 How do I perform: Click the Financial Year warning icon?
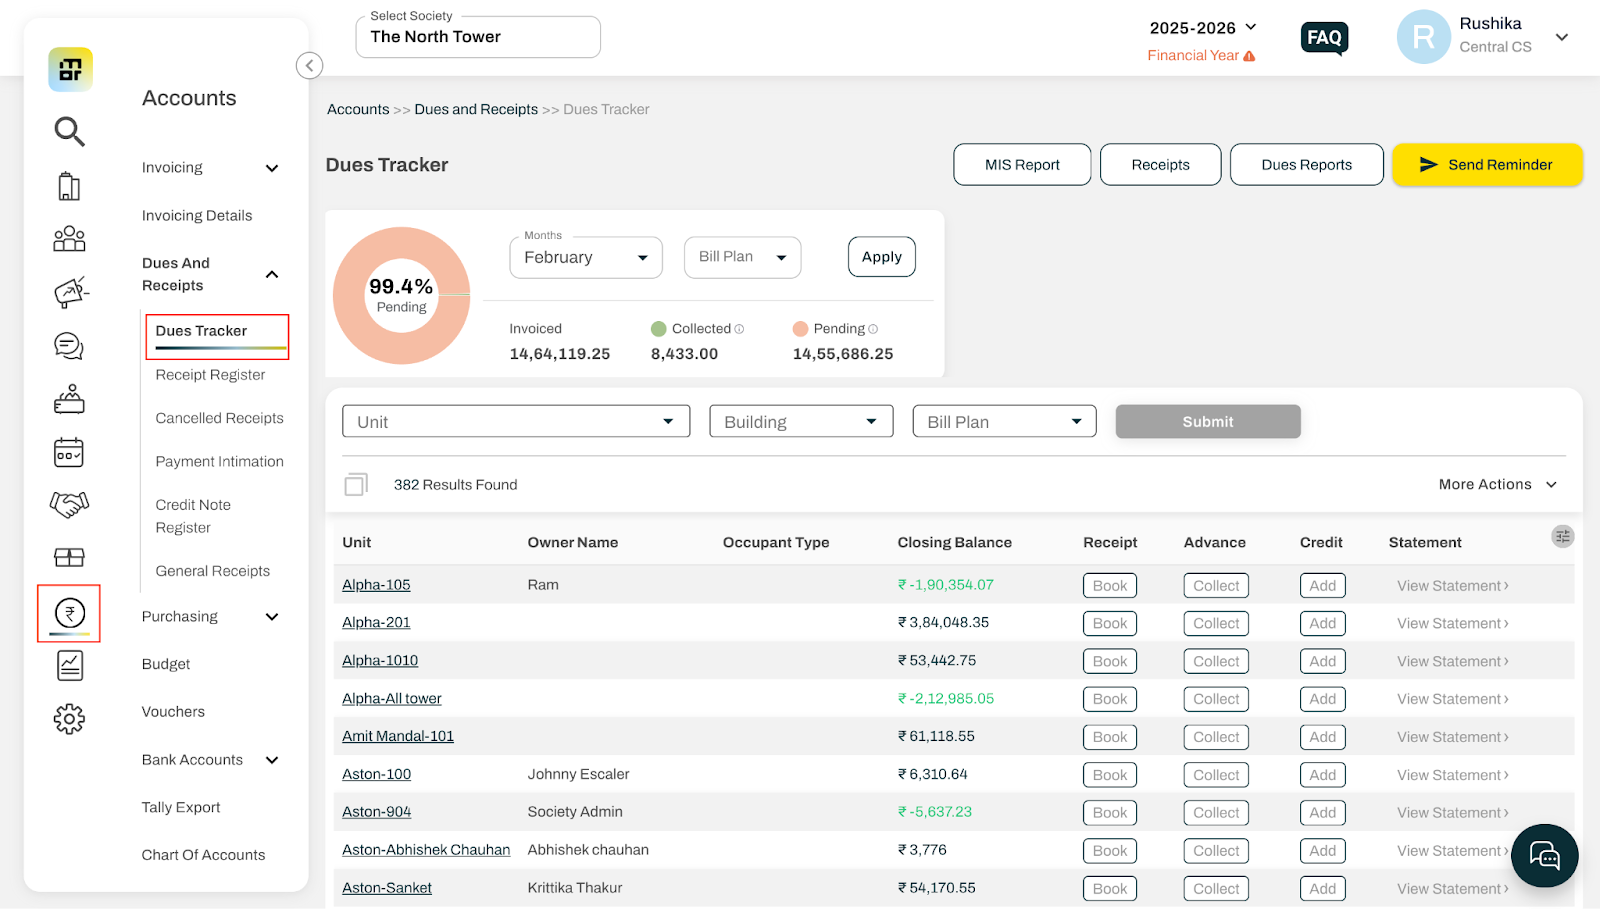[x=1249, y=56]
